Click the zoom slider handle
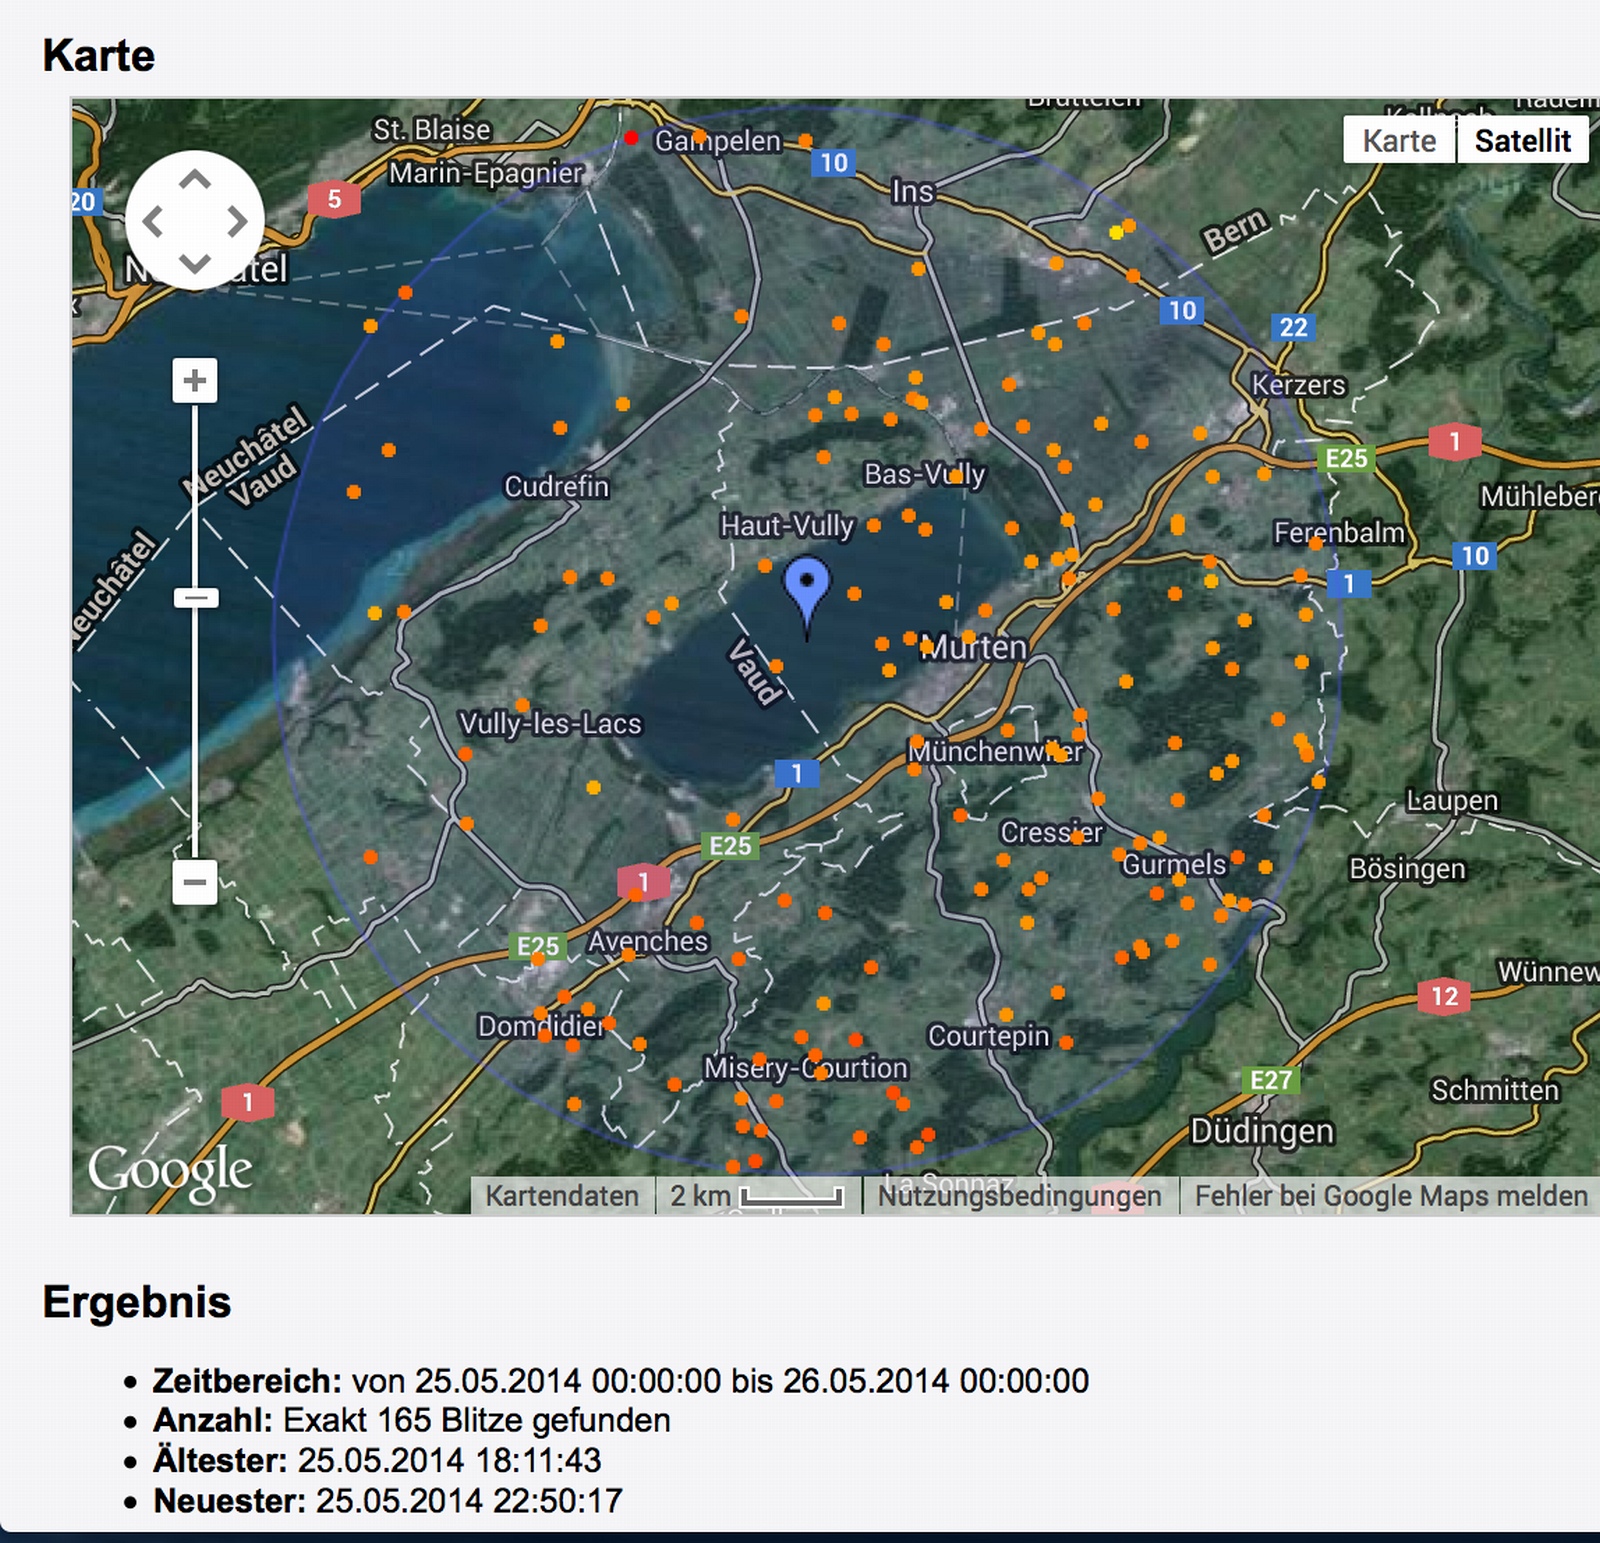 coord(196,599)
